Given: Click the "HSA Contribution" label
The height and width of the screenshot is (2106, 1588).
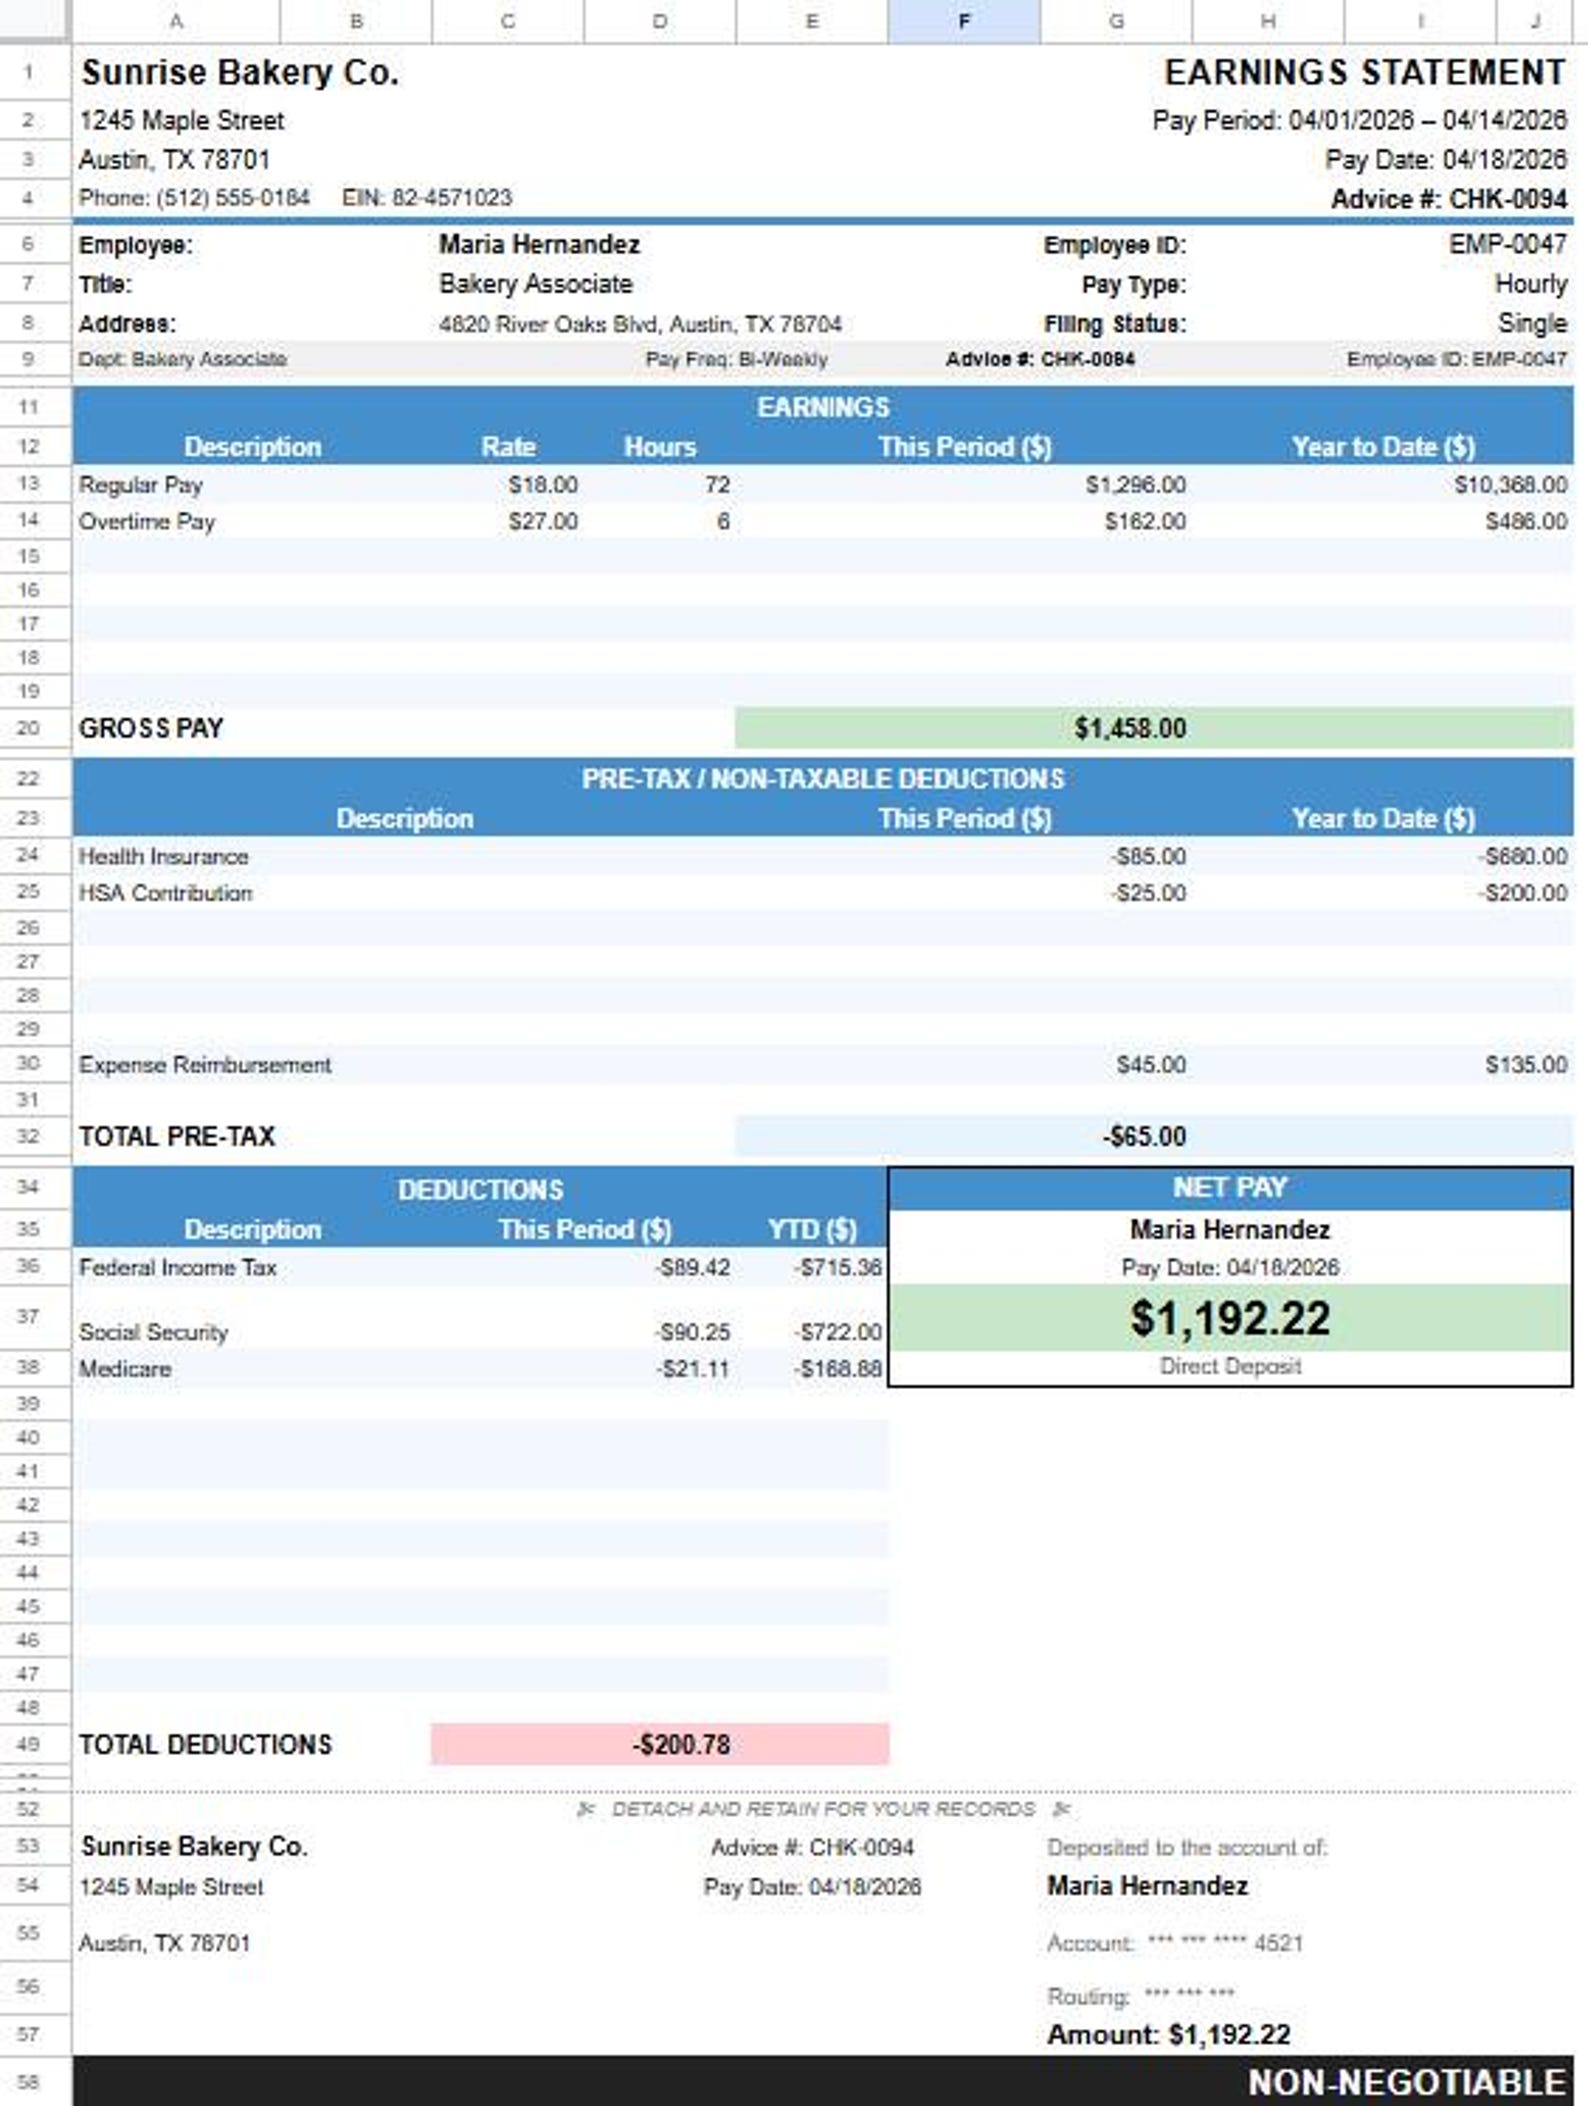Looking at the screenshot, I should point(166,893).
